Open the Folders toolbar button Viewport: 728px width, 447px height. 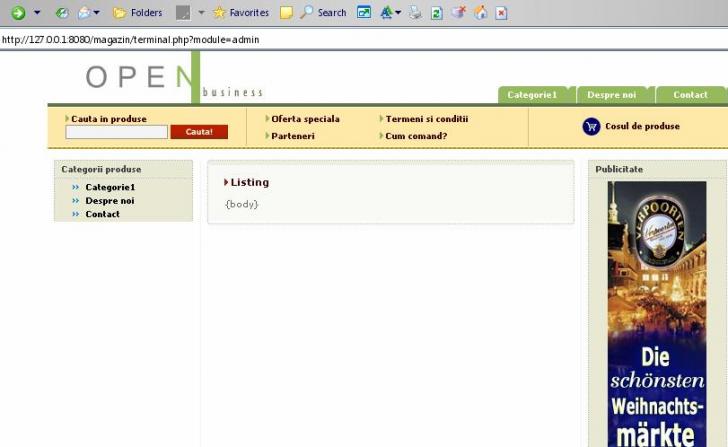click(x=137, y=13)
